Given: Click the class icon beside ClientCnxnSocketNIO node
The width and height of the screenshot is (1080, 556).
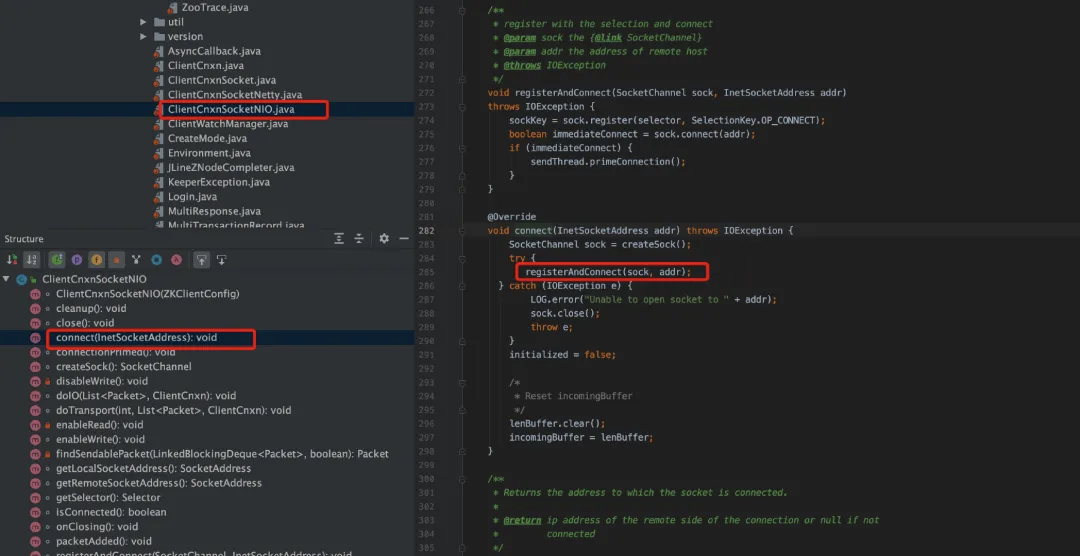Looking at the screenshot, I should [x=21, y=279].
